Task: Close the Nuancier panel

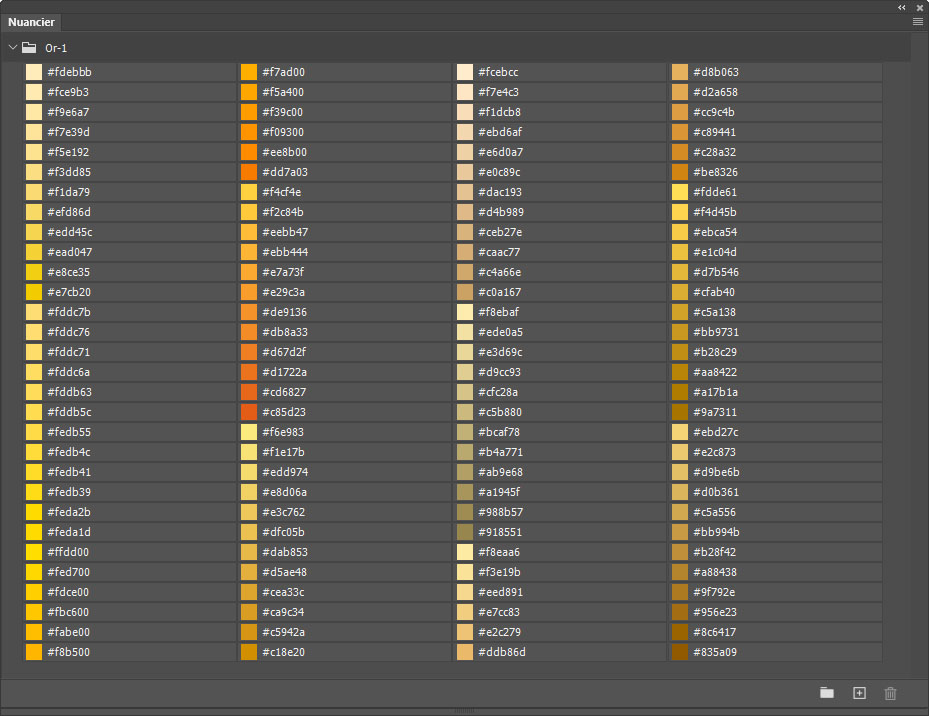Action: tap(920, 8)
